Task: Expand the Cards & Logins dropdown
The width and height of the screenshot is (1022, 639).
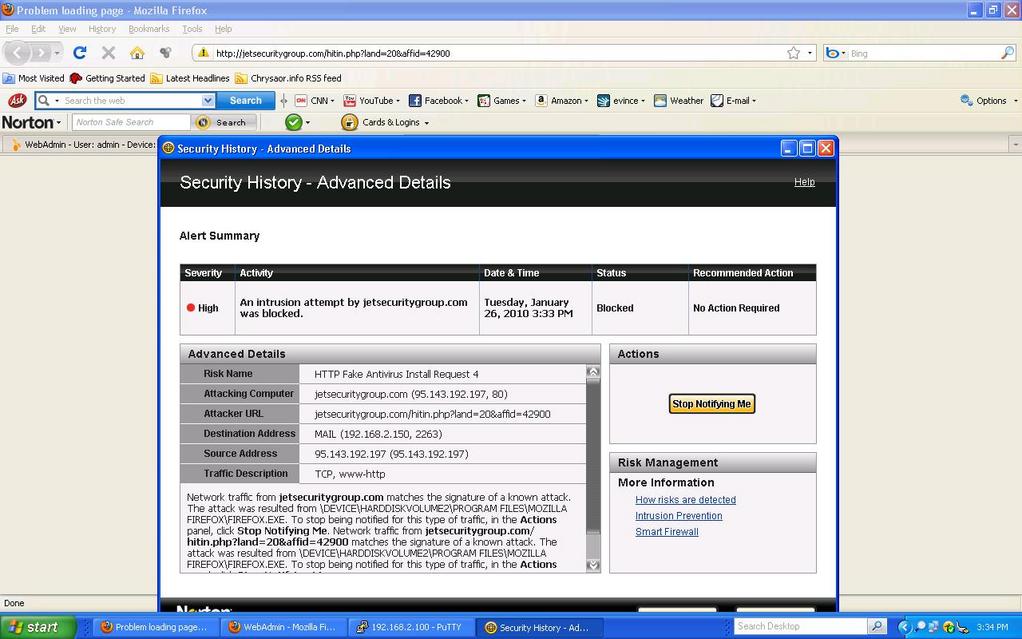Action: point(386,122)
